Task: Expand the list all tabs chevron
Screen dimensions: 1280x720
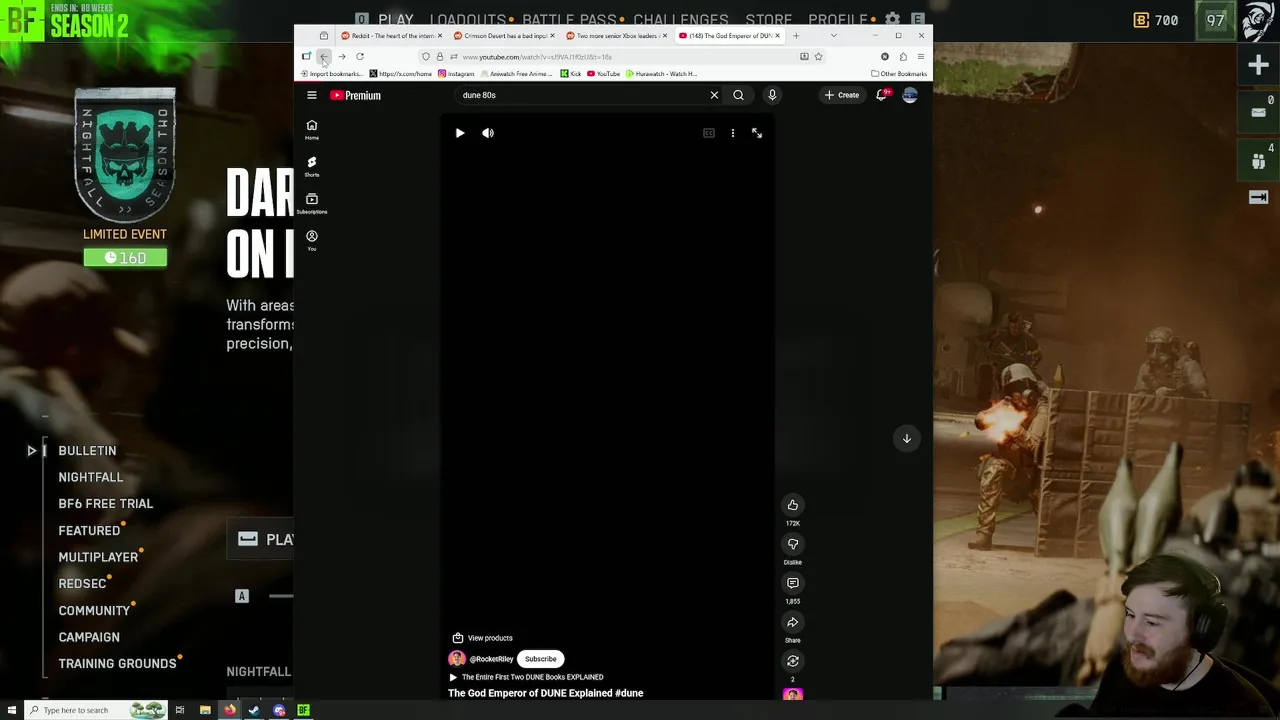Action: (834, 36)
